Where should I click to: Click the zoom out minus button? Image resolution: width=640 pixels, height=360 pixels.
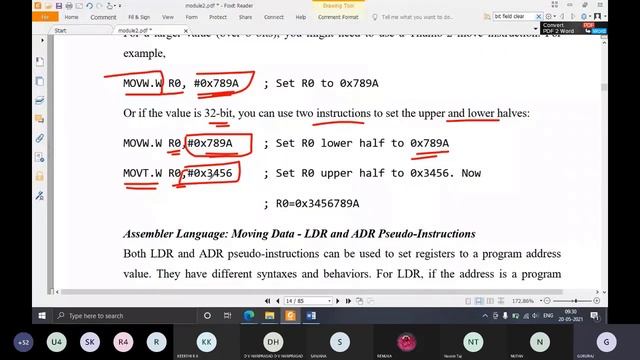click(547, 301)
